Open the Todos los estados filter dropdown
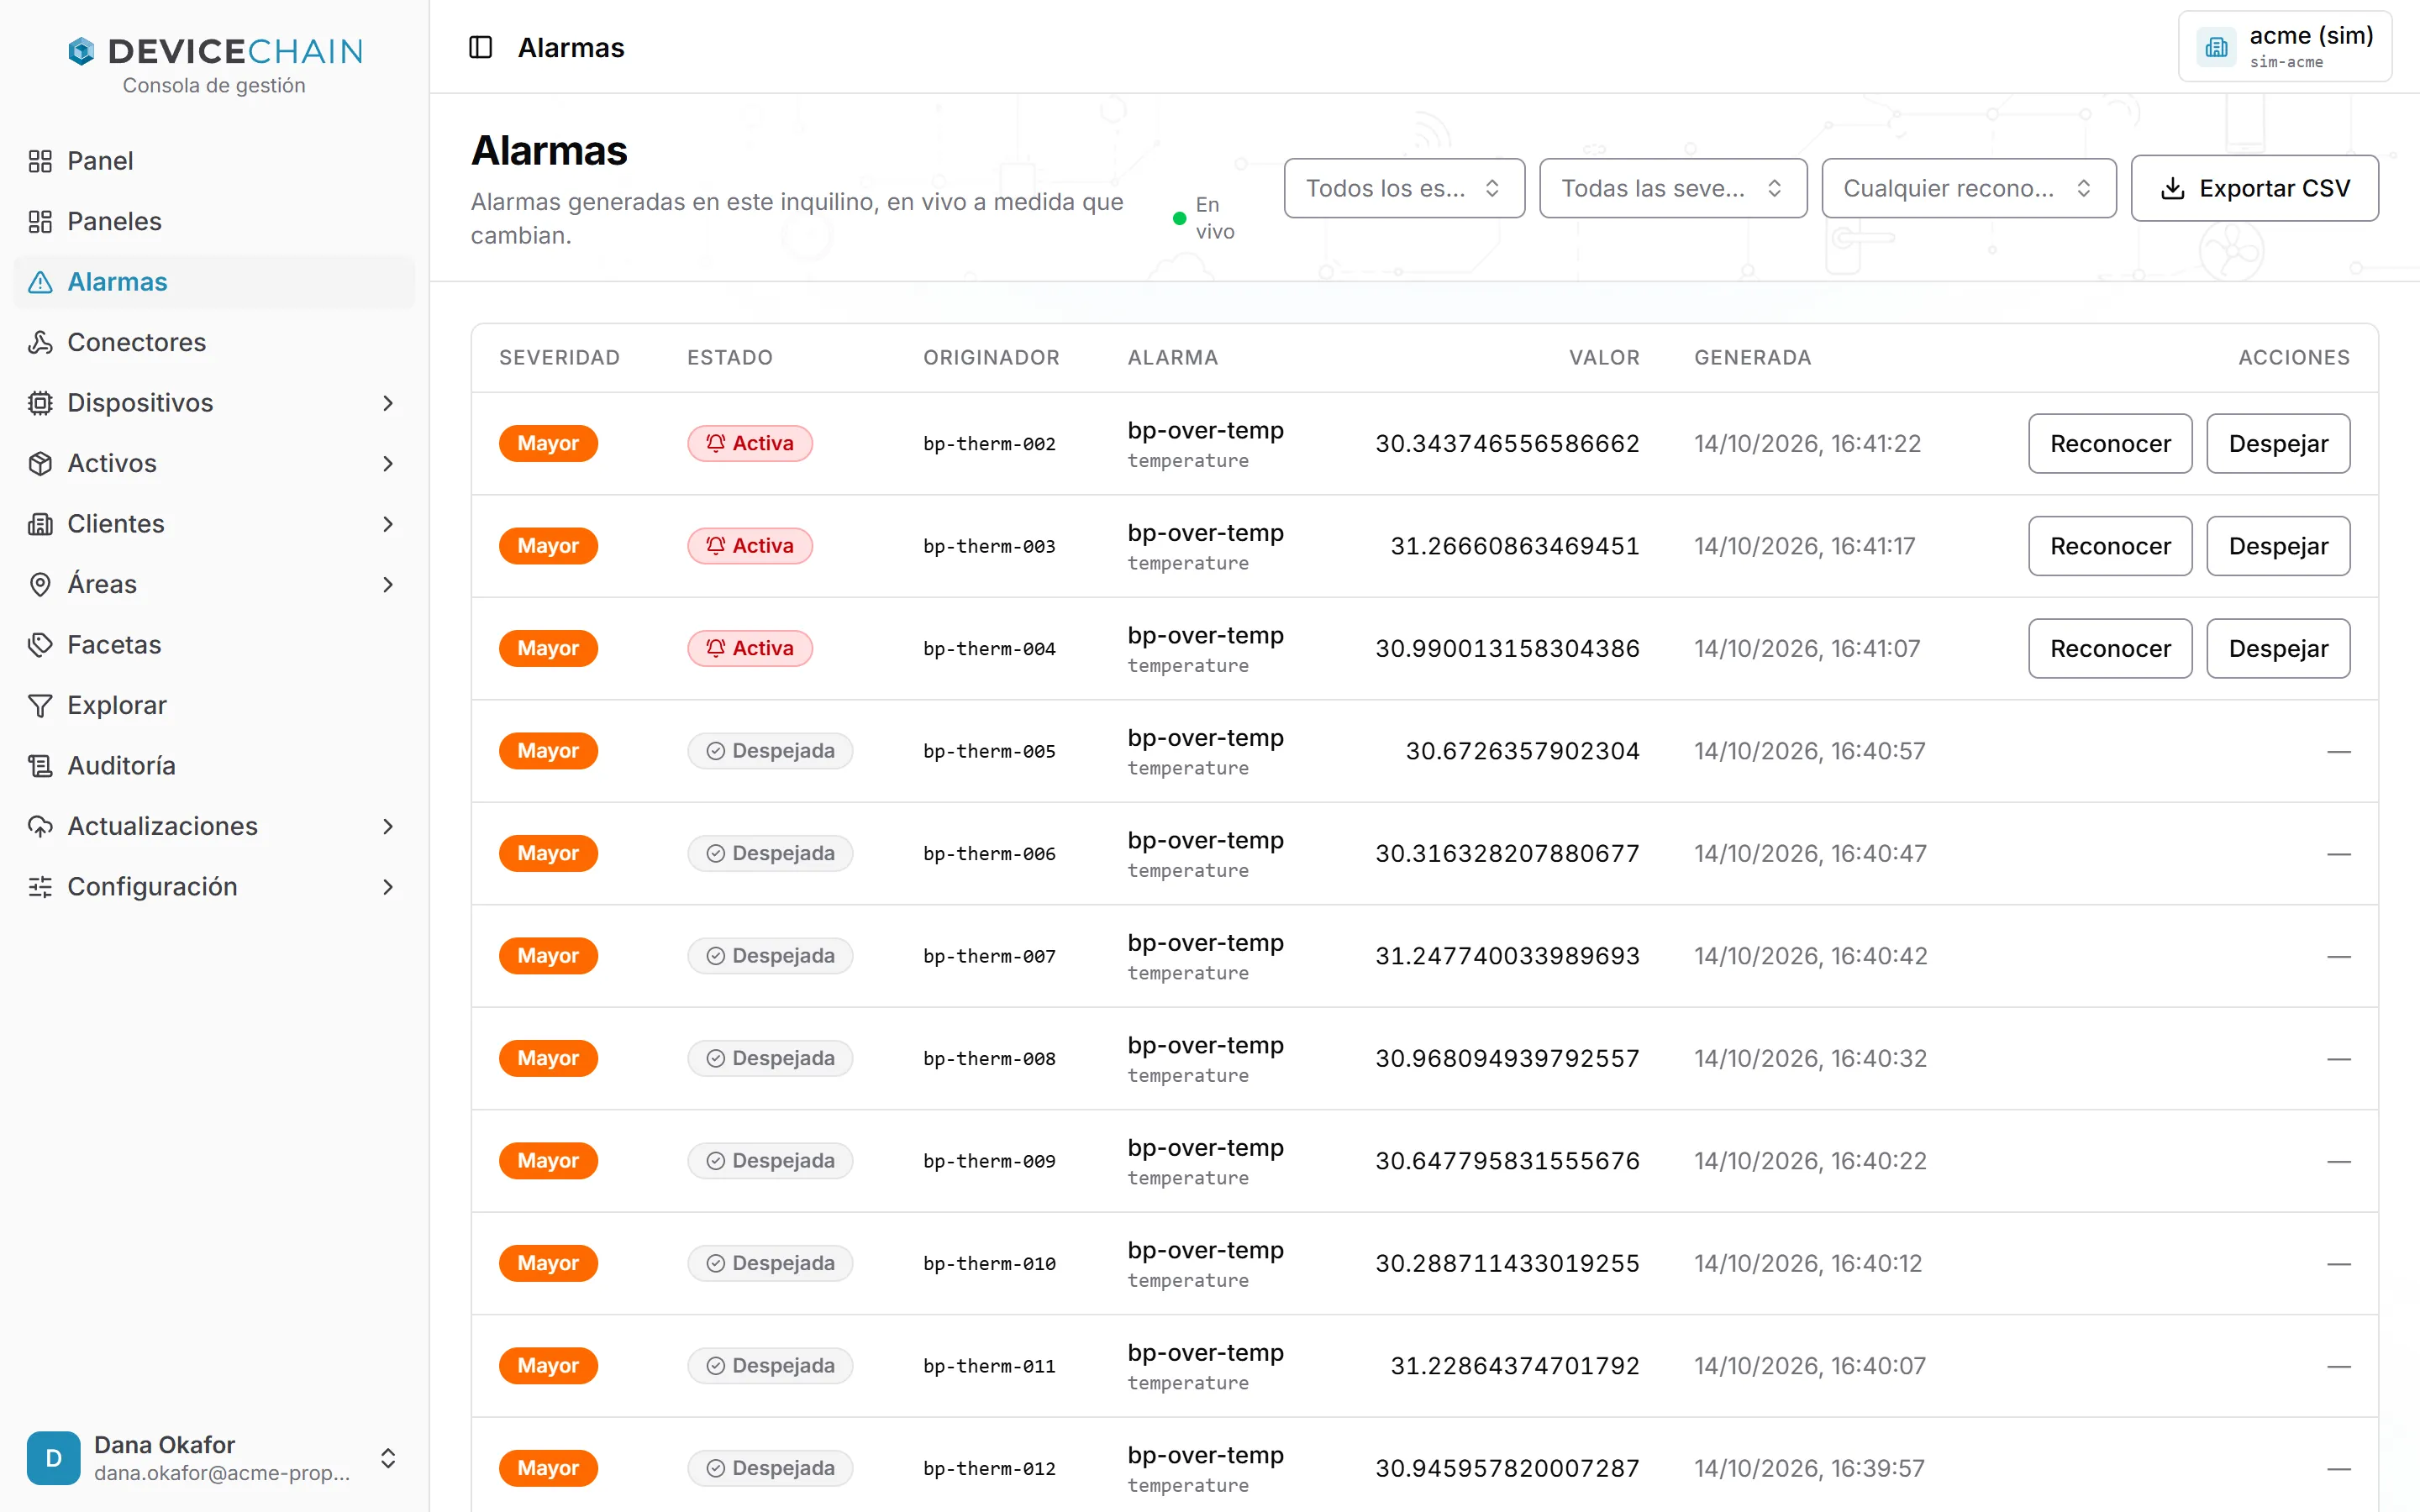2420x1512 pixels. tap(1404, 188)
